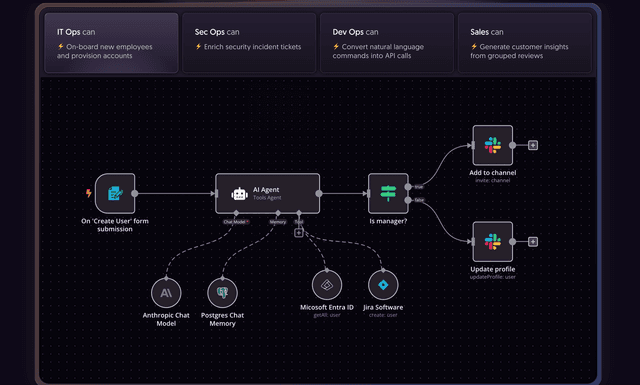Image resolution: width=640 pixels, height=385 pixels.
Task: Open the Postgres Chat Memory node
Action: (222, 293)
